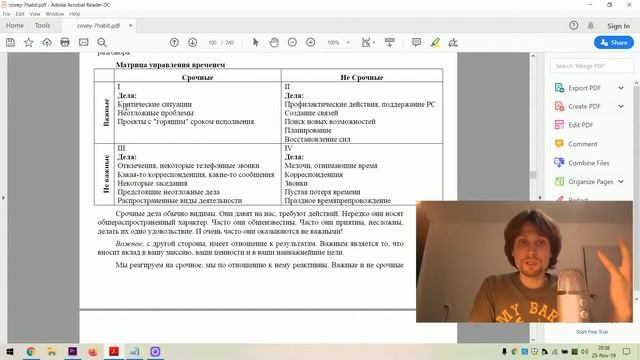Screen dimensions: 640x360
Task: Open the Find text magnifier
Action: (x=102, y=42)
